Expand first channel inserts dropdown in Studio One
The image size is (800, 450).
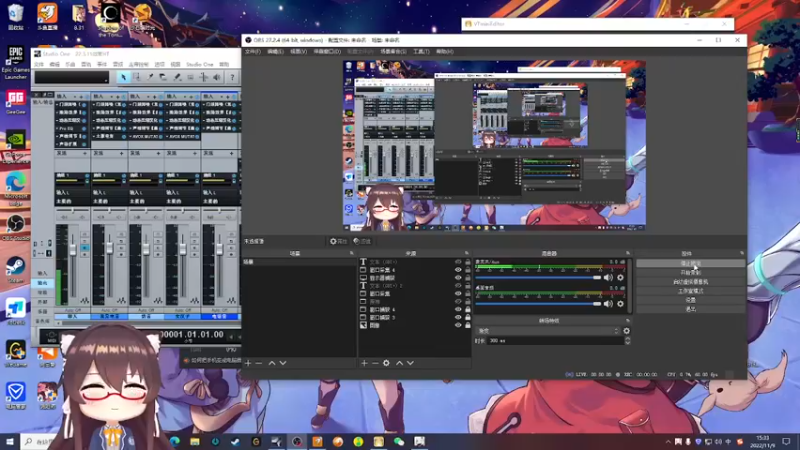click(75, 96)
